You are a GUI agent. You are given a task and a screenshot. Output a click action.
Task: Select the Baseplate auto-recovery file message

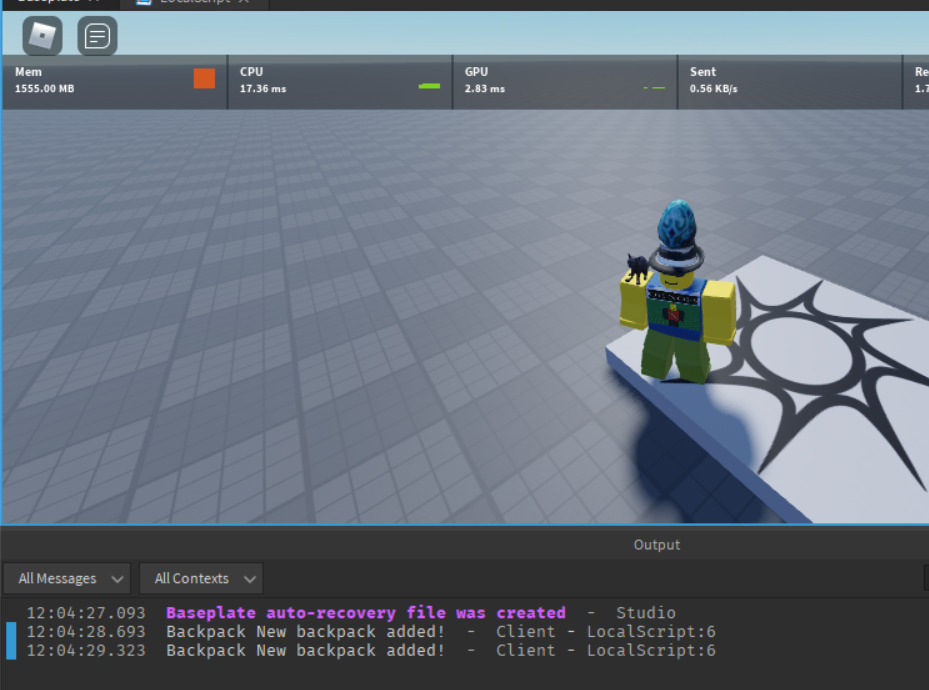tap(366, 612)
